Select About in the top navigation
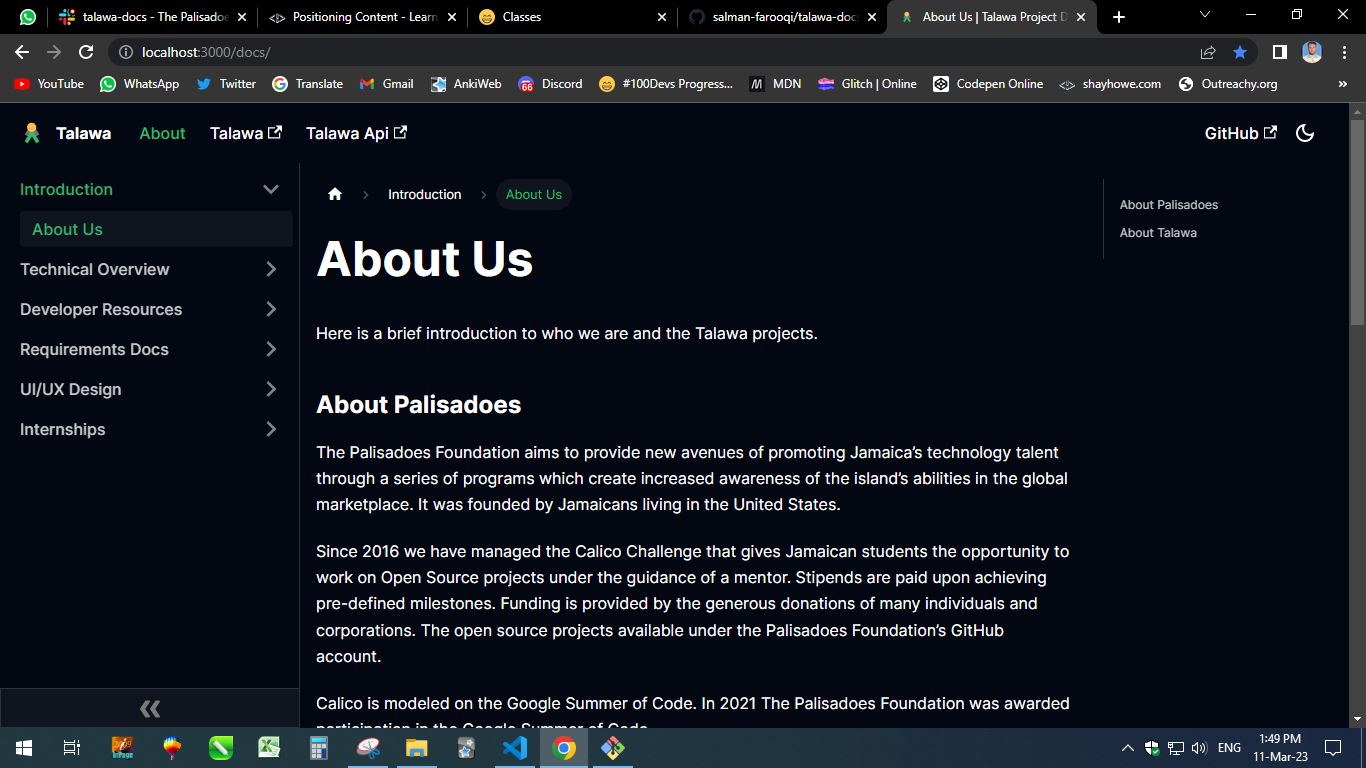1366x768 pixels. [162, 132]
